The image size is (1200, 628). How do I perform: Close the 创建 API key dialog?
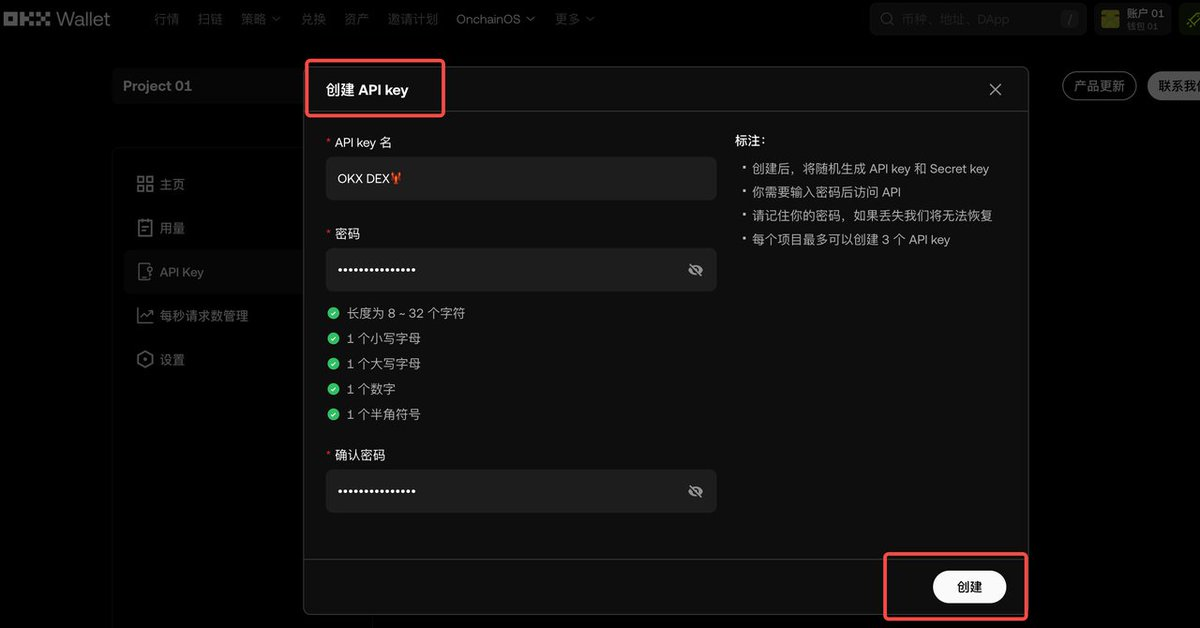tap(995, 89)
